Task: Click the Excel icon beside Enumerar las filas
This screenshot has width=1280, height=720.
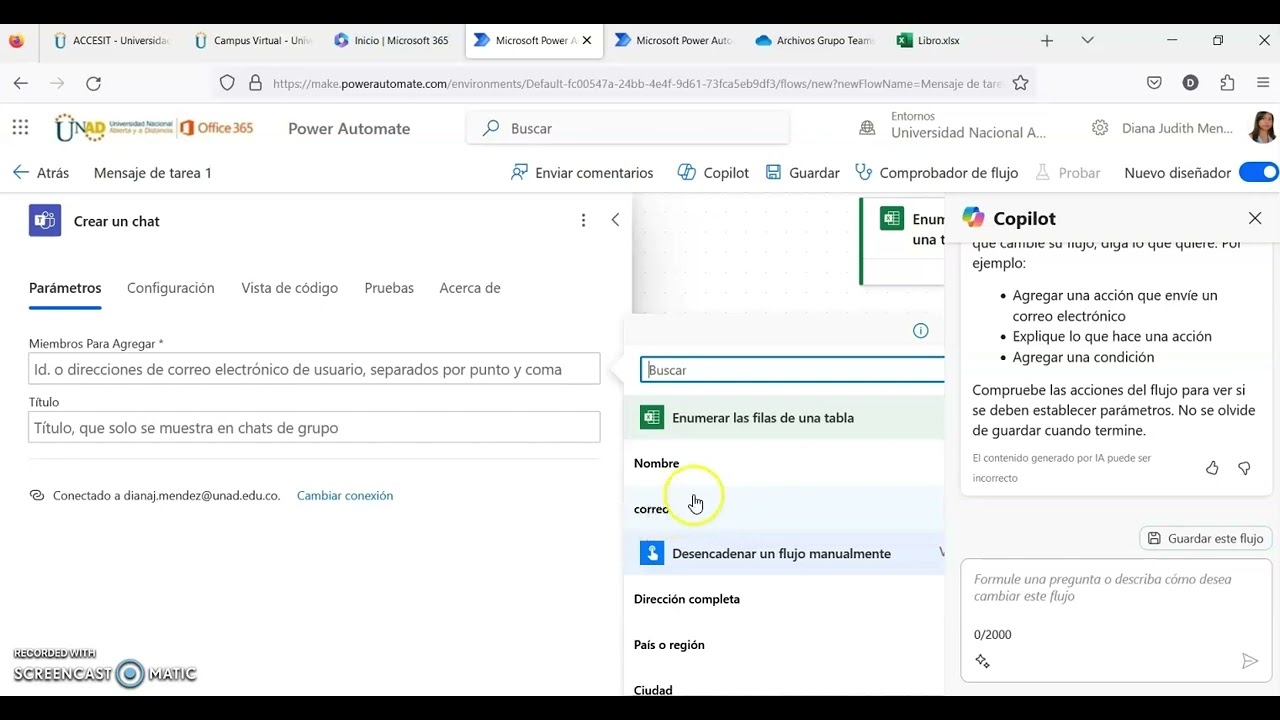Action: pos(652,418)
